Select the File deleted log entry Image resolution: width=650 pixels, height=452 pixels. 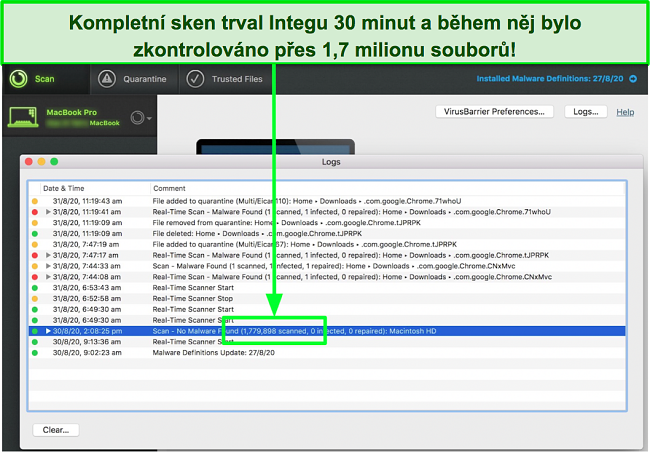tap(327, 233)
